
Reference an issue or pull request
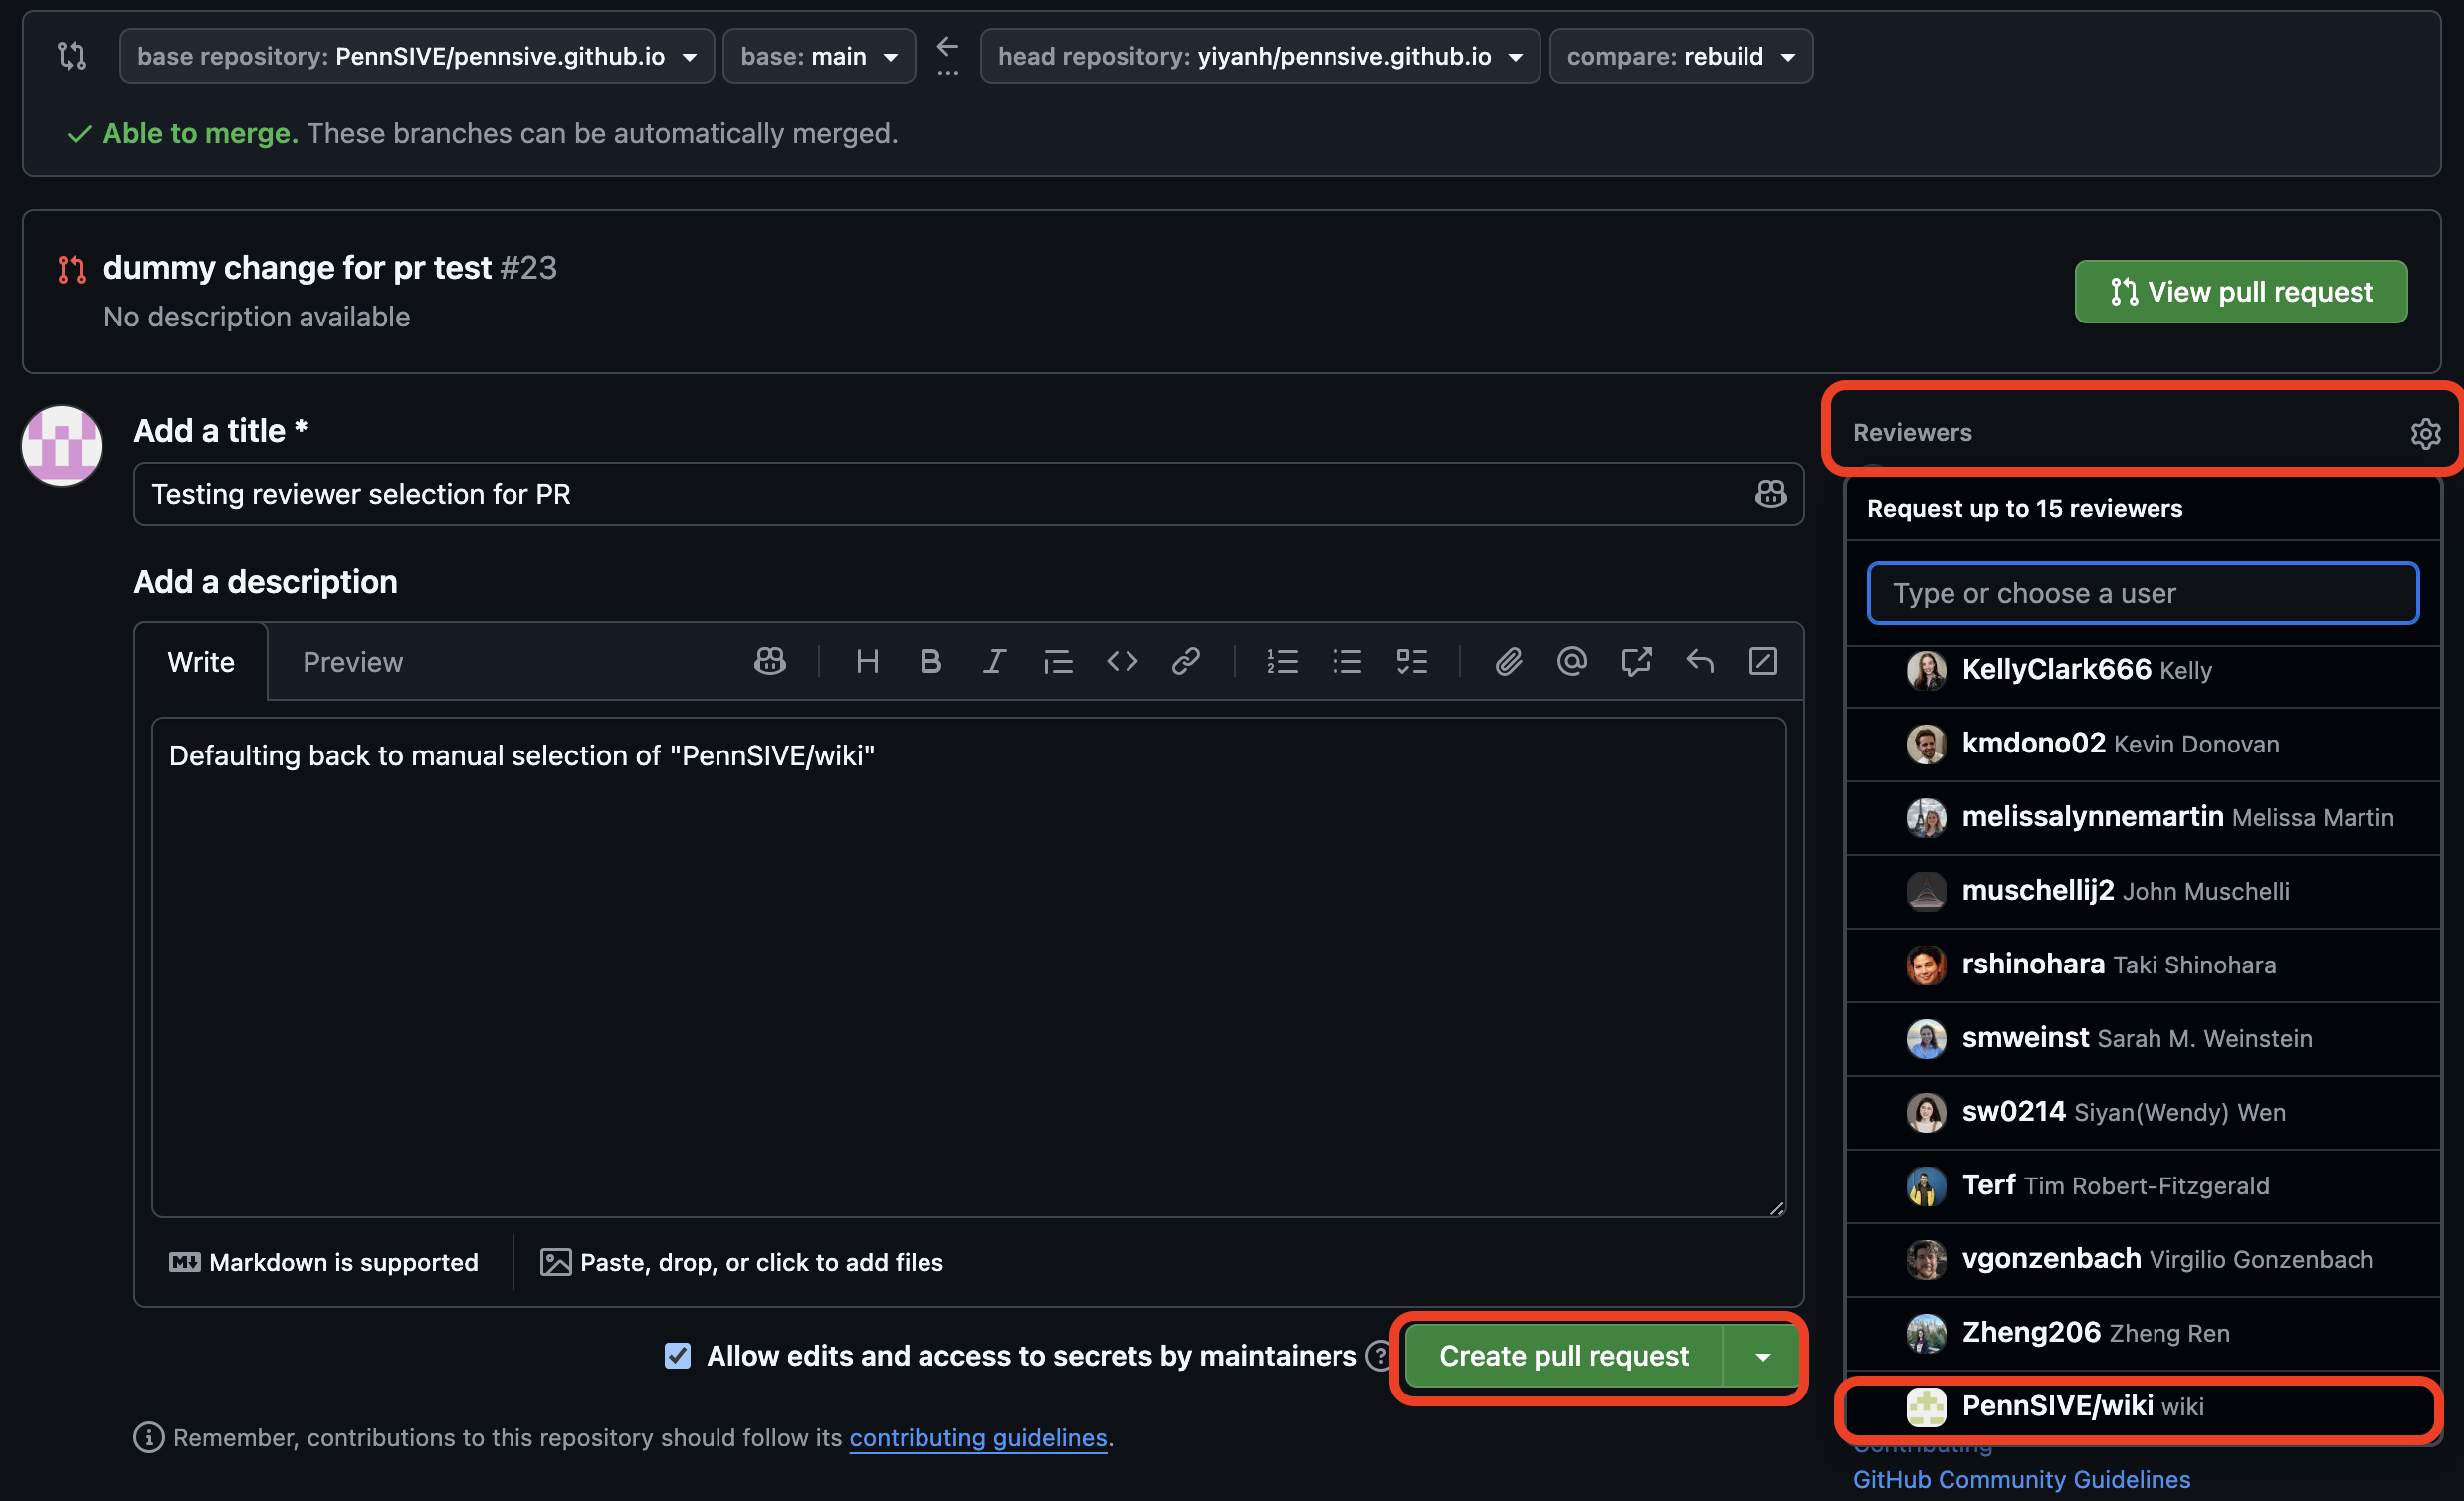coord(1636,661)
